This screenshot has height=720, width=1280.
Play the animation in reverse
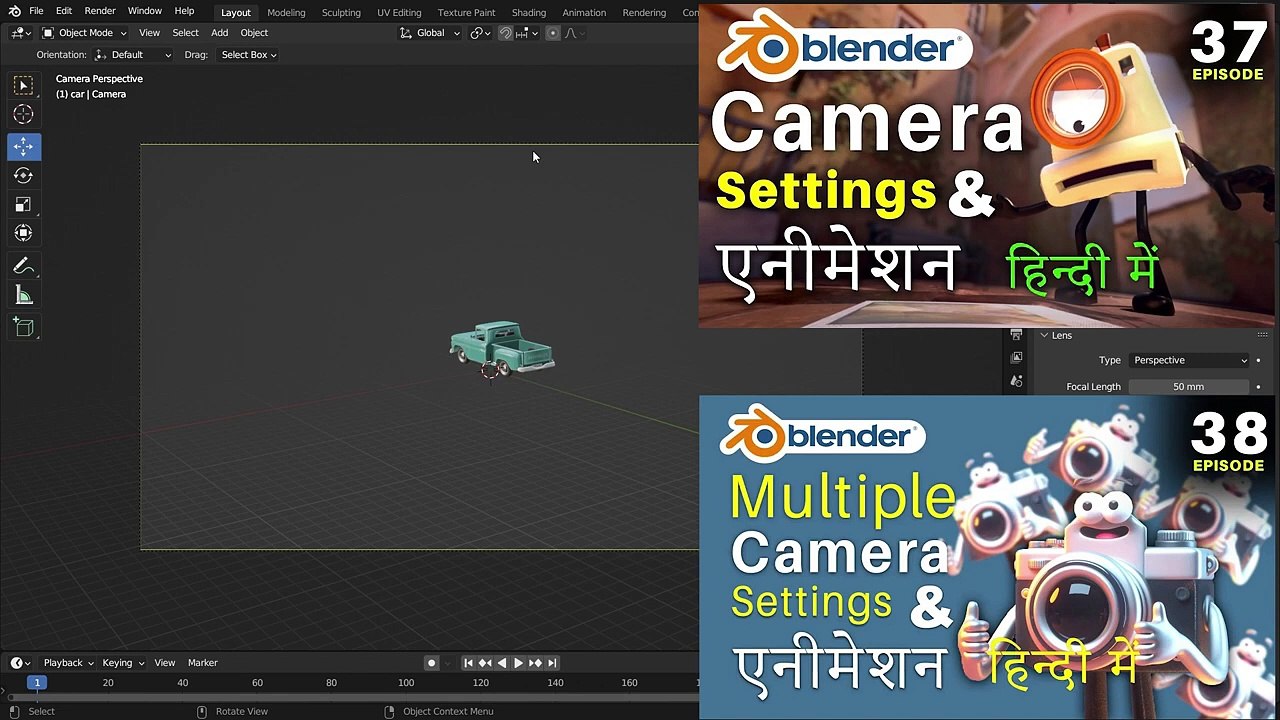point(502,663)
